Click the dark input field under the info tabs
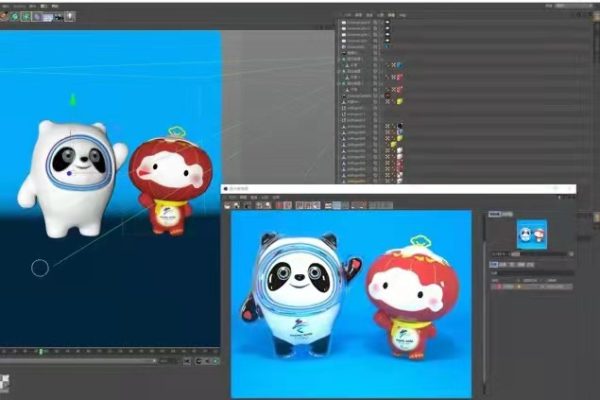The width and height of the screenshot is (600, 400). pos(536,273)
